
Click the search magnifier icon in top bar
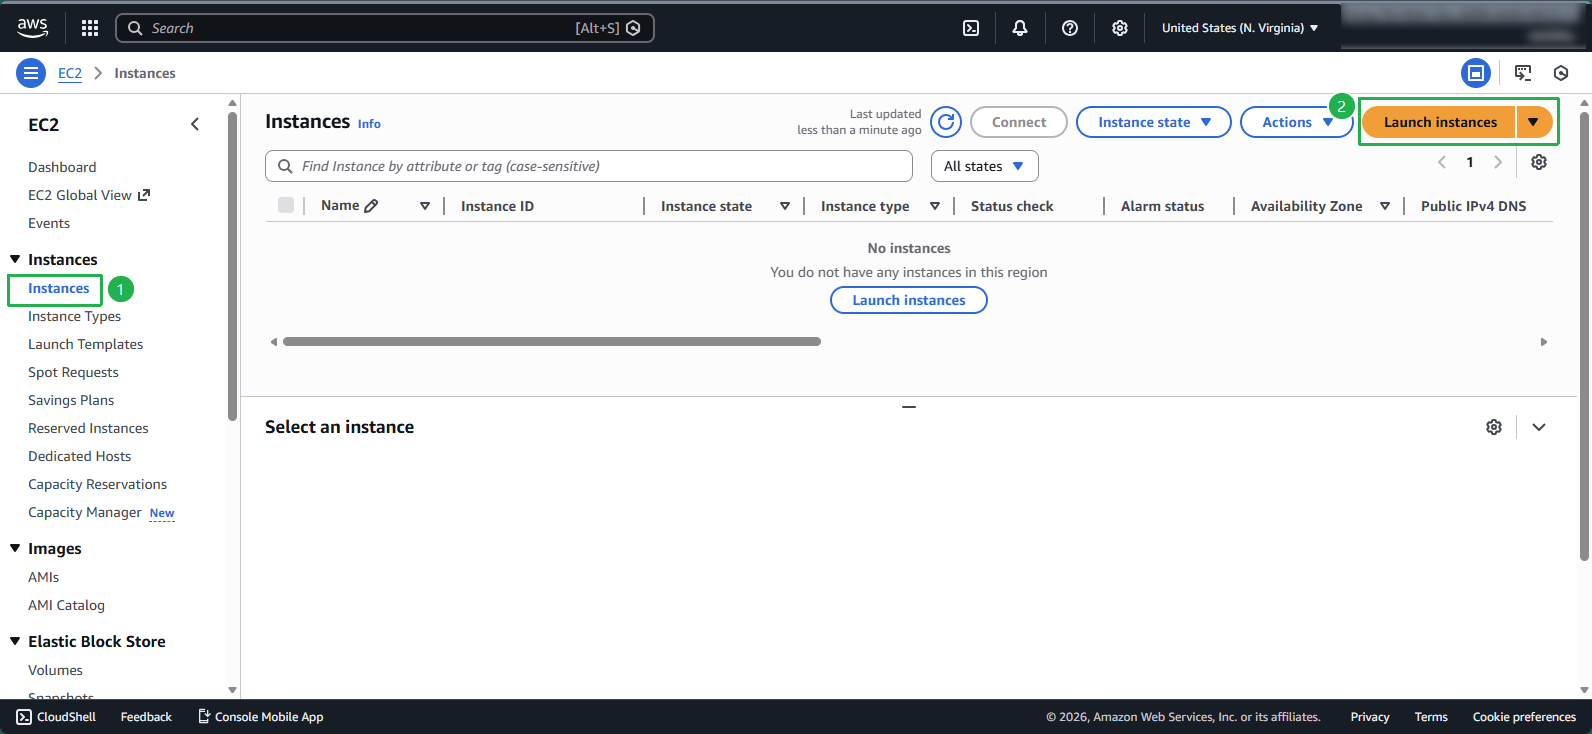point(135,28)
